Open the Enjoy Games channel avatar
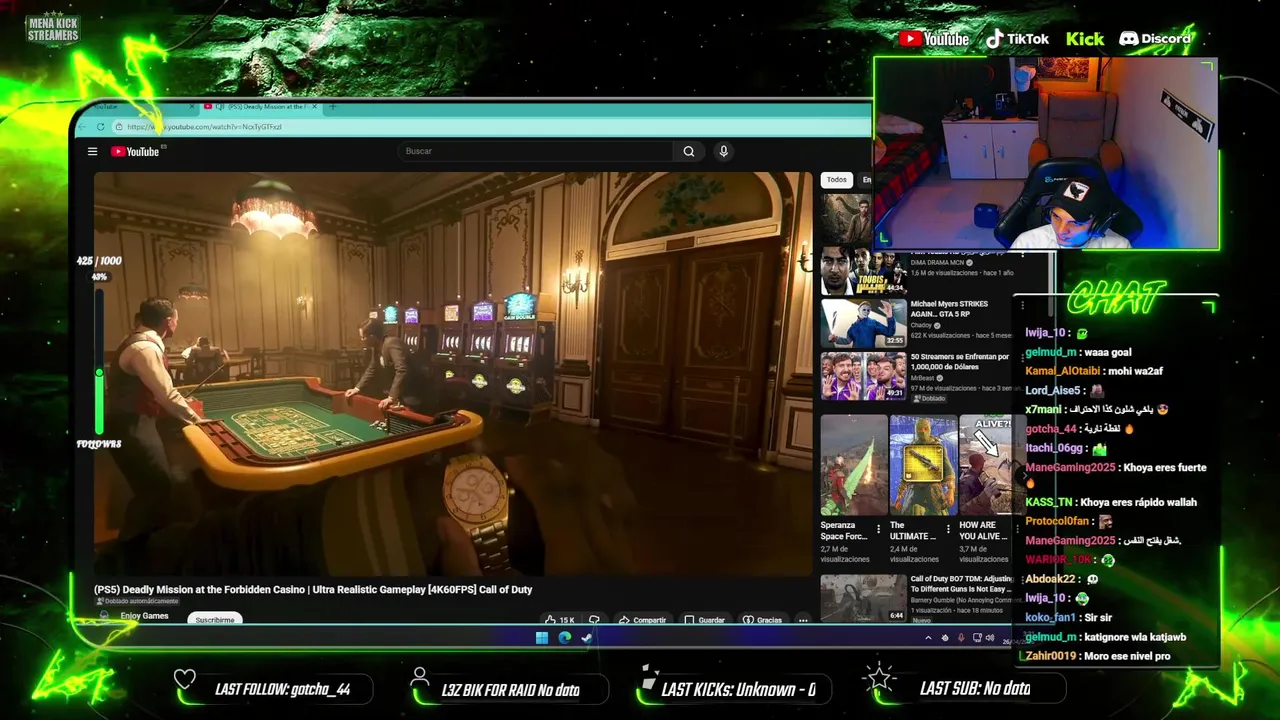 [103, 617]
